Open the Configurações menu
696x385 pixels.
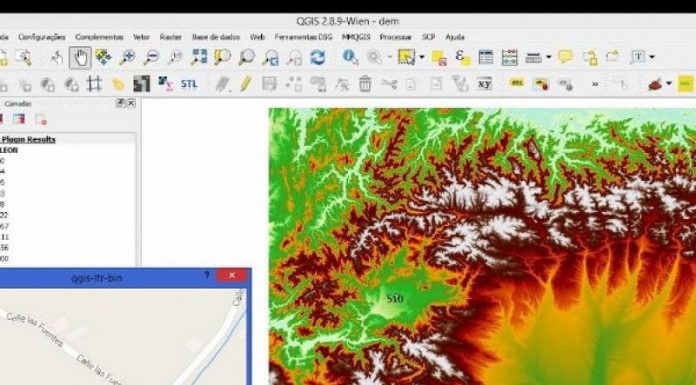pyautogui.click(x=42, y=37)
